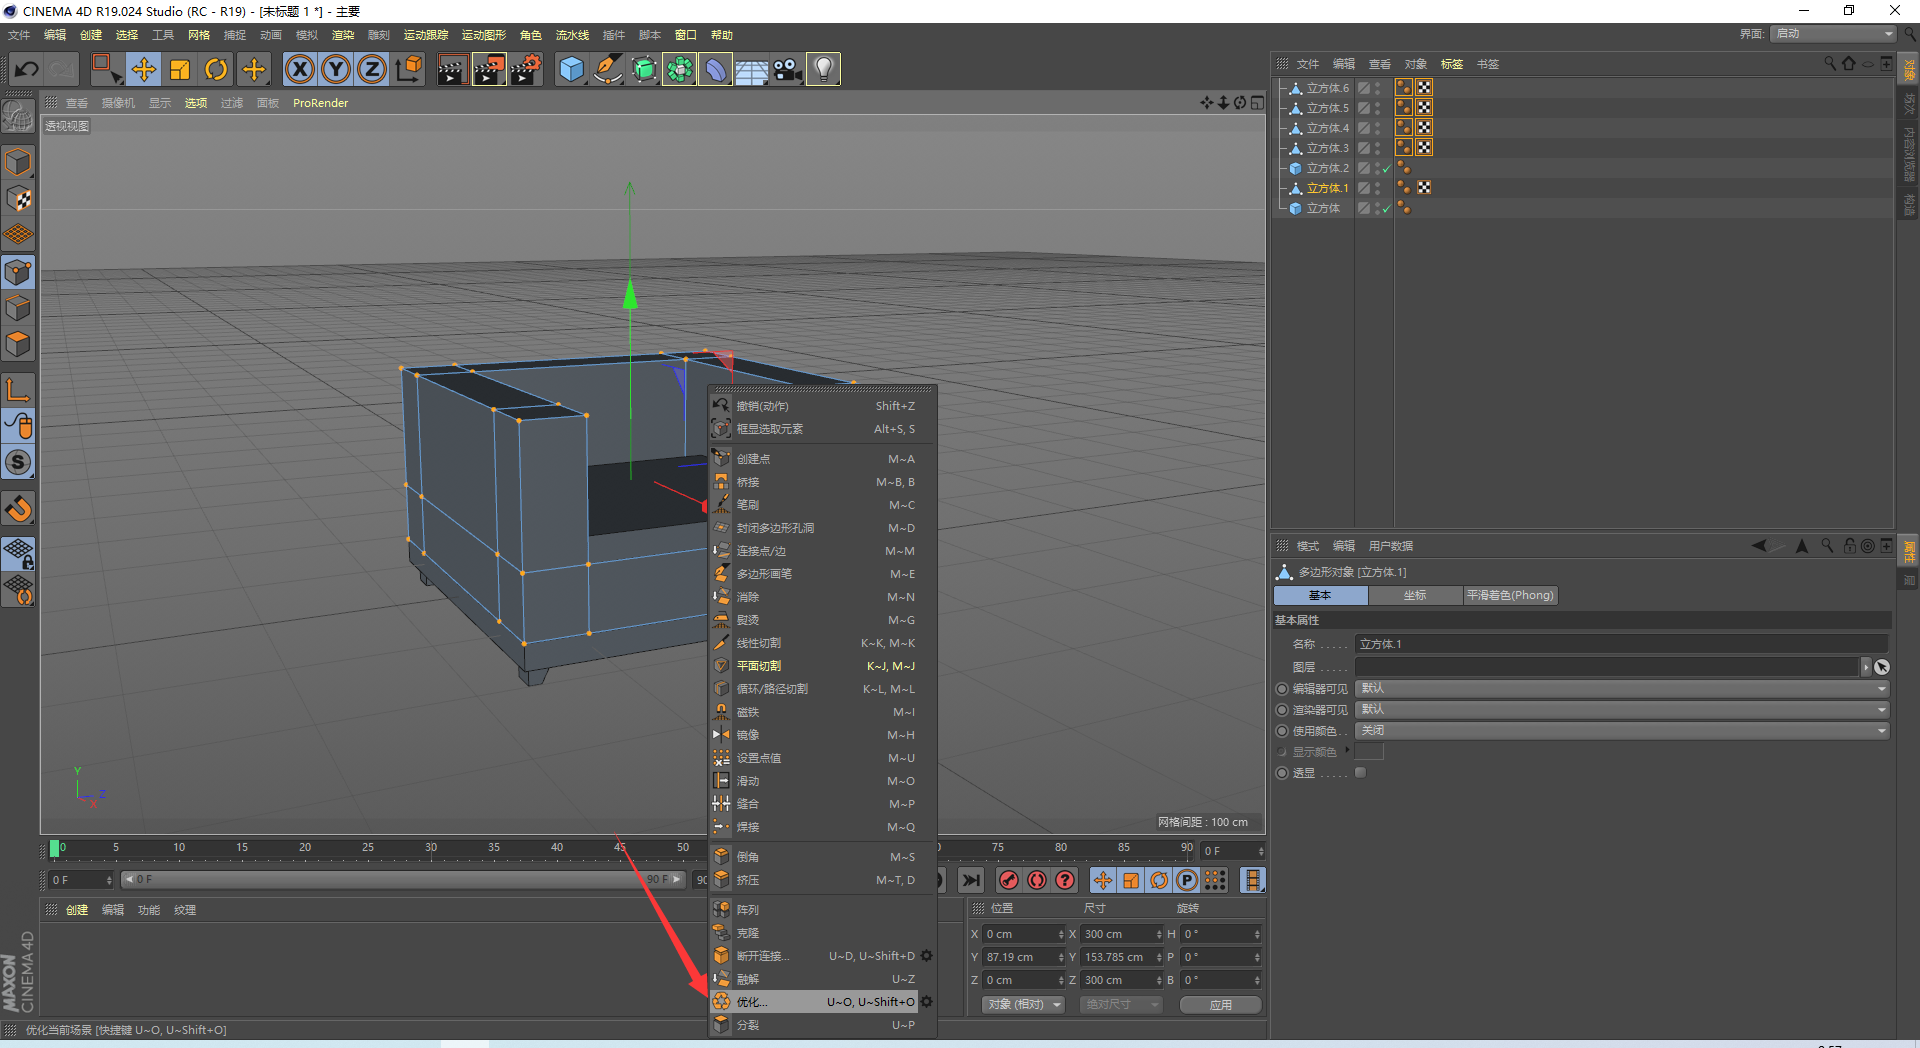Click the 应用 apply button

[x=1220, y=1005]
